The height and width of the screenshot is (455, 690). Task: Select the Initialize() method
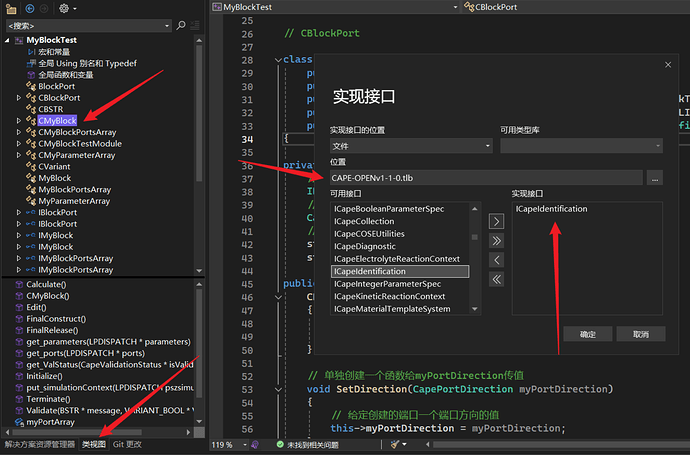(44, 376)
